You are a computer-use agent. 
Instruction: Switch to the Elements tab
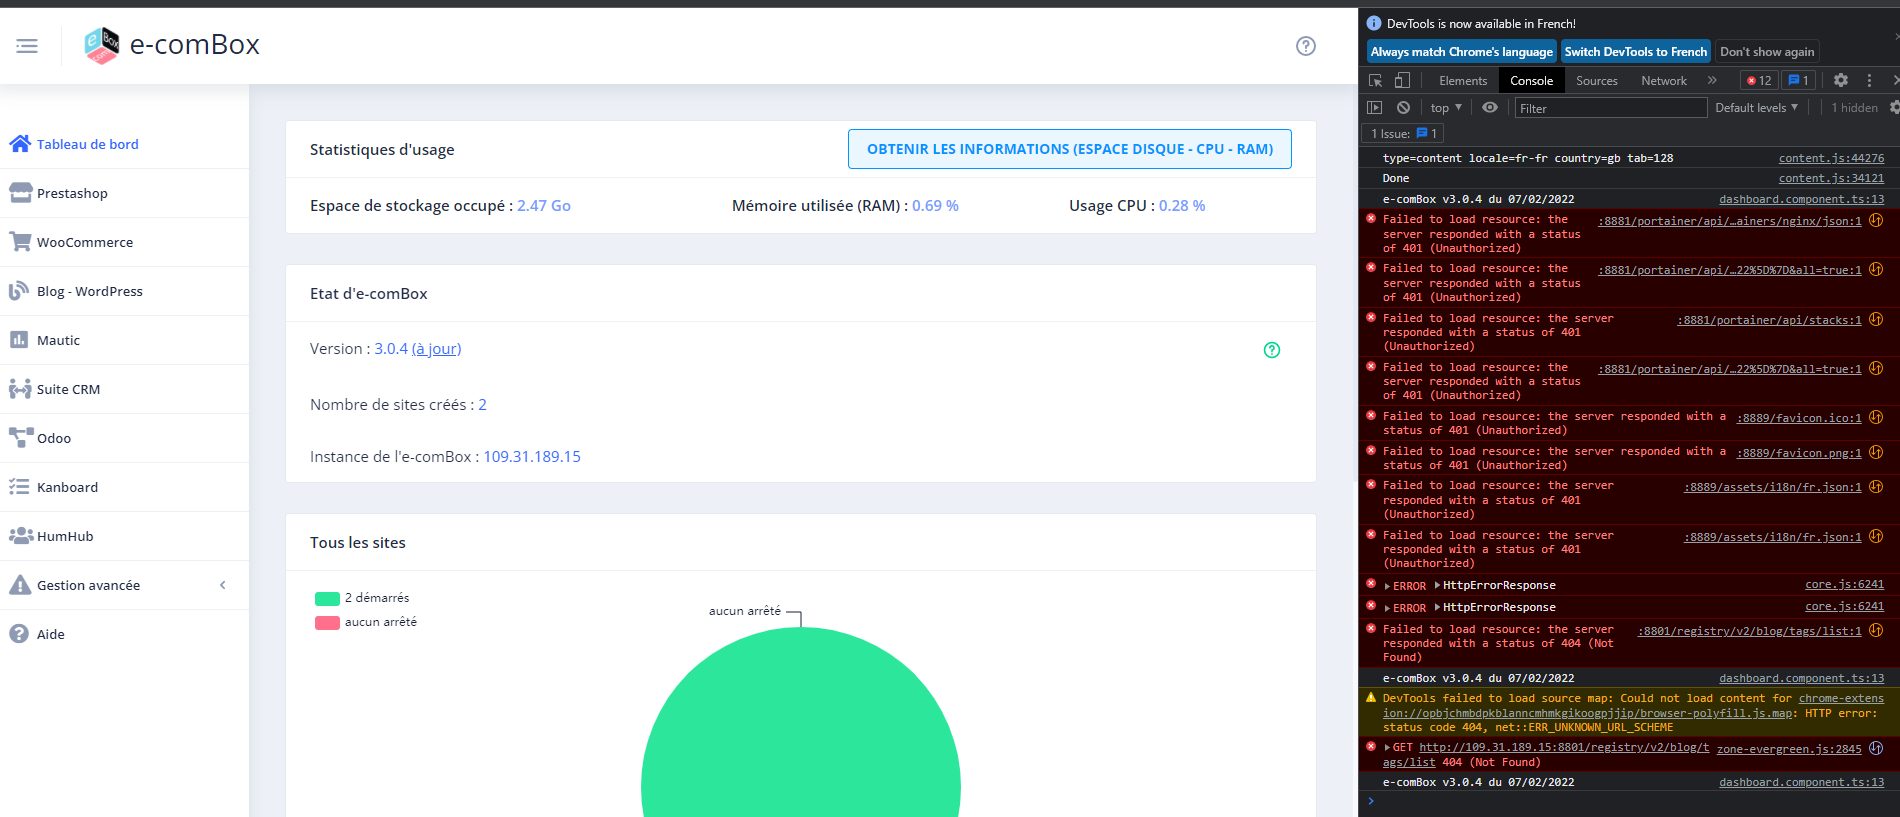click(x=1463, y=81)
